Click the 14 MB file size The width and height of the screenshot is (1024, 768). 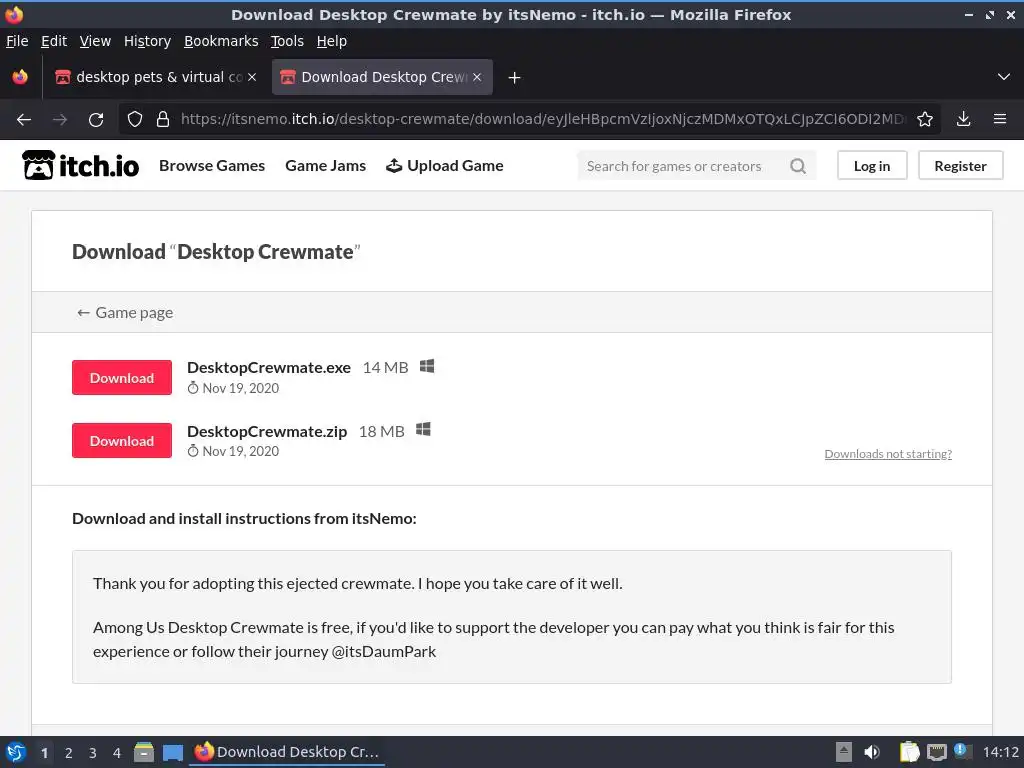point(385,368)
